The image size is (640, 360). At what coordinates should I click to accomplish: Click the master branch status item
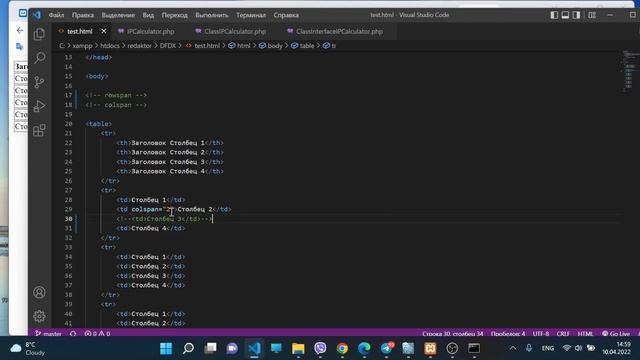point(48,333)
